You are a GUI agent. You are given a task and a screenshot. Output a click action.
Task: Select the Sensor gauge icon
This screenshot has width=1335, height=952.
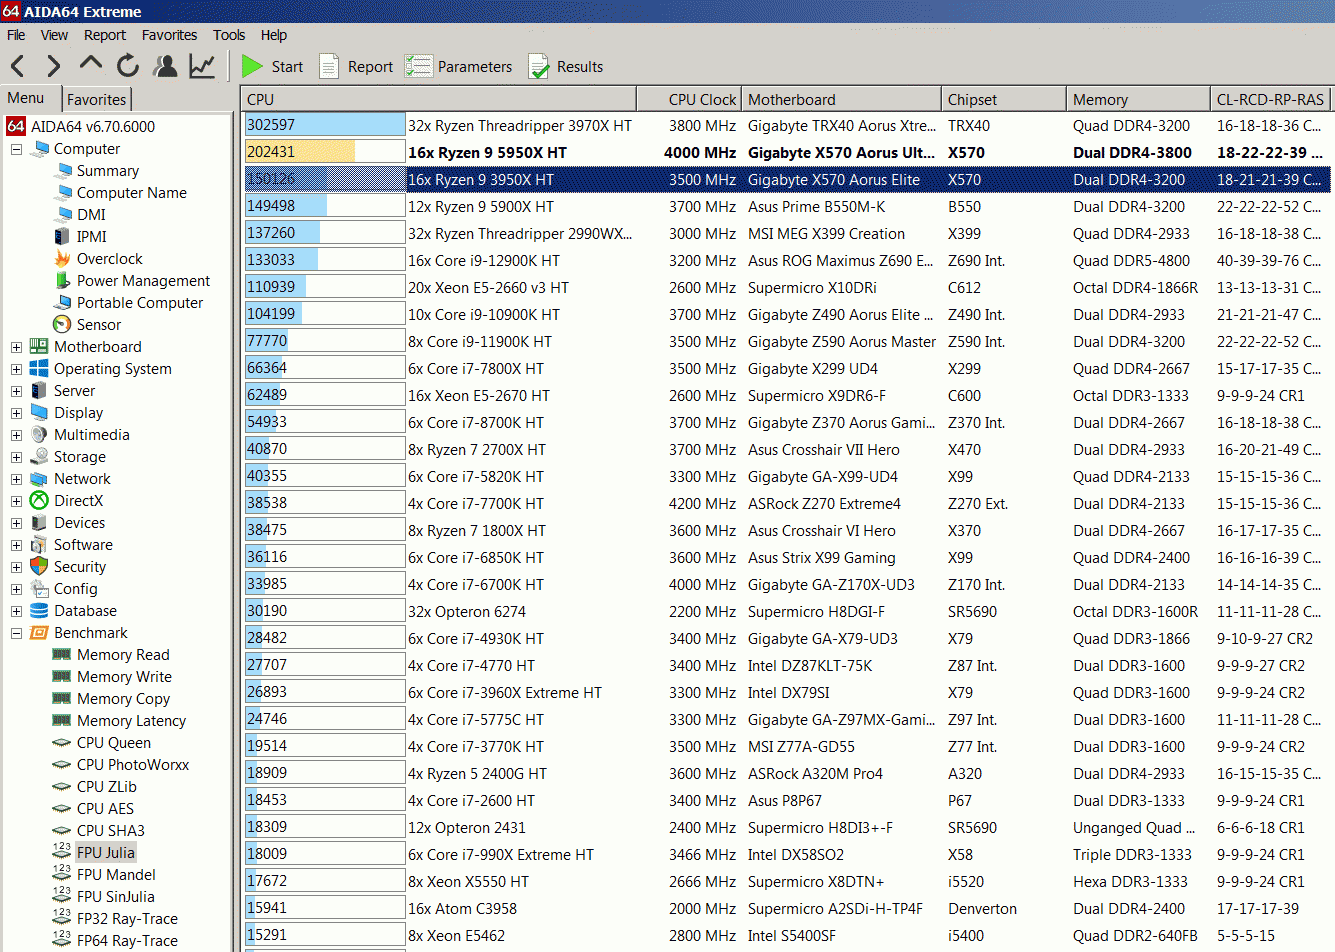(x=62, y=325)
